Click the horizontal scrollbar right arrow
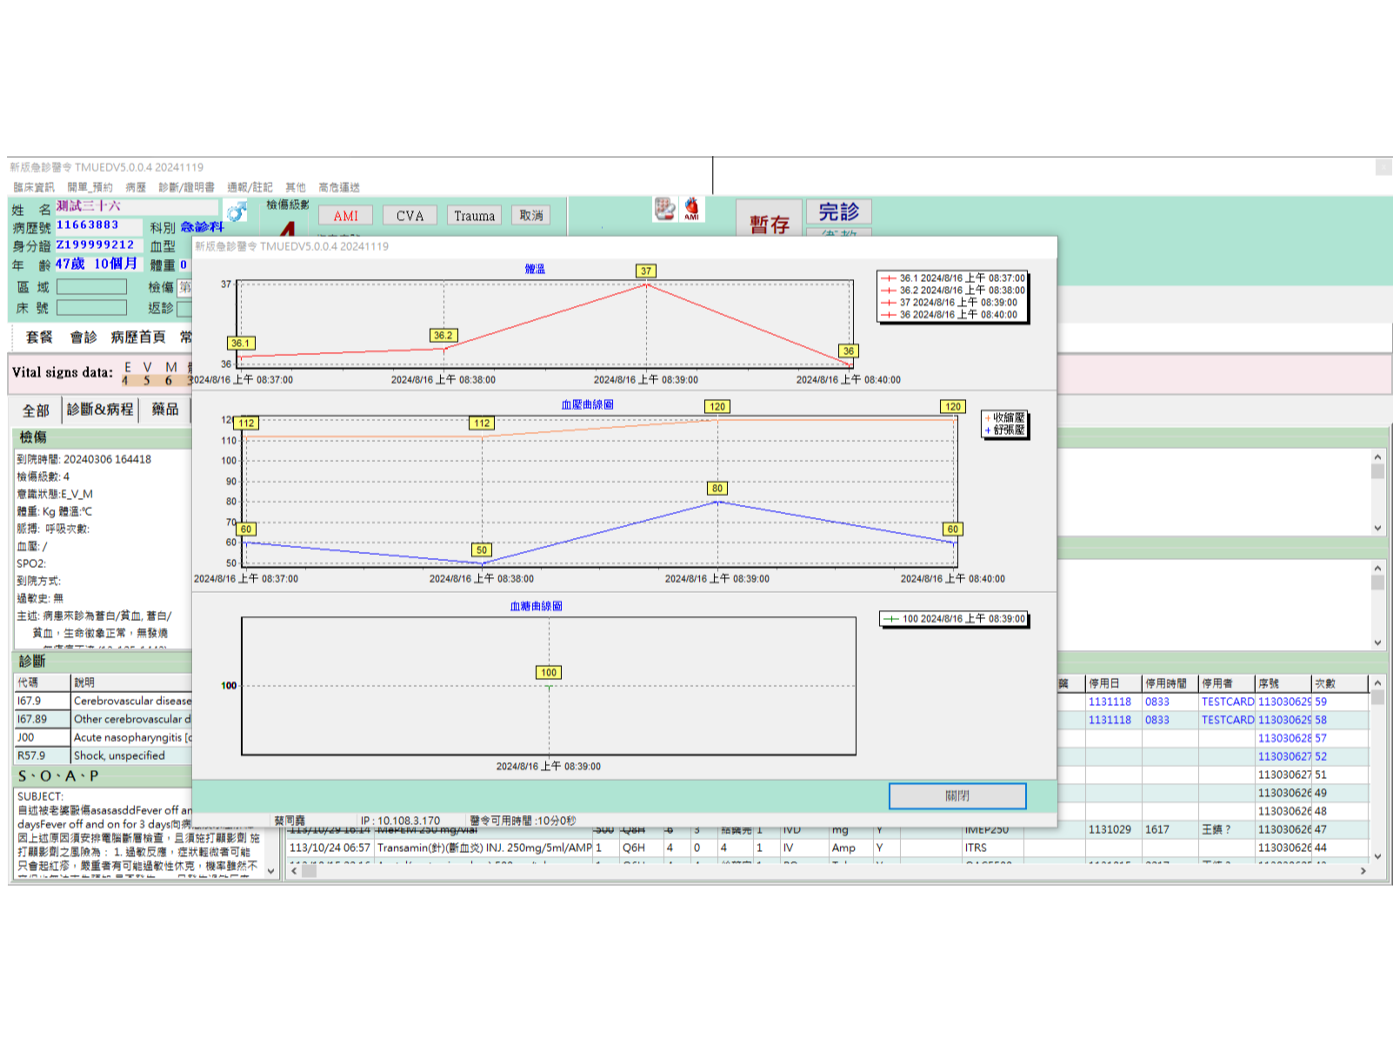 click(1363, 871)
